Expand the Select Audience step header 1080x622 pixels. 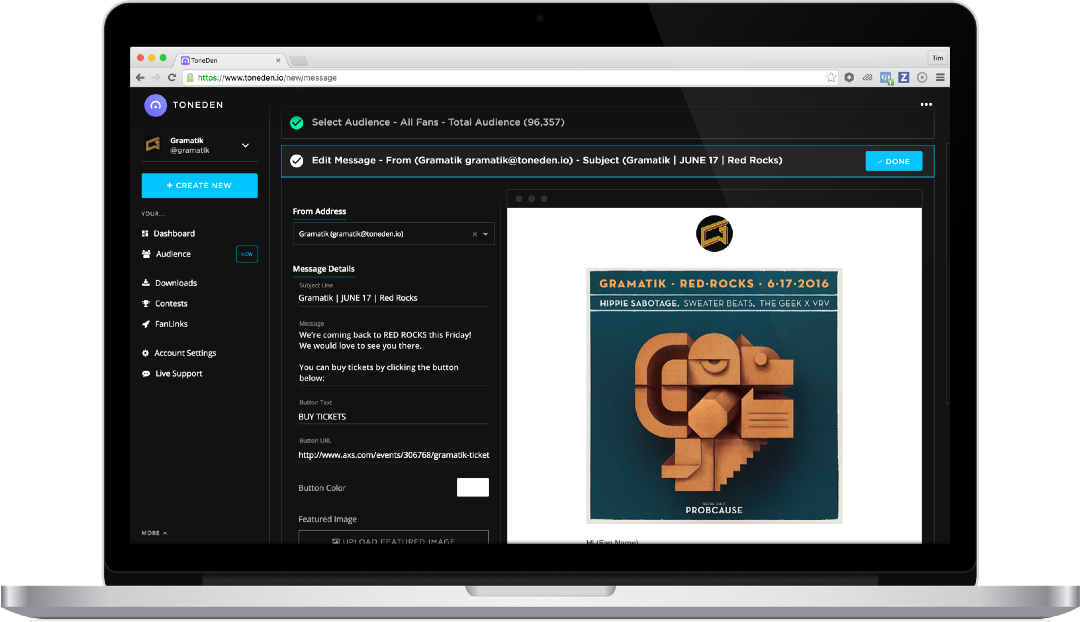(608, 123)
